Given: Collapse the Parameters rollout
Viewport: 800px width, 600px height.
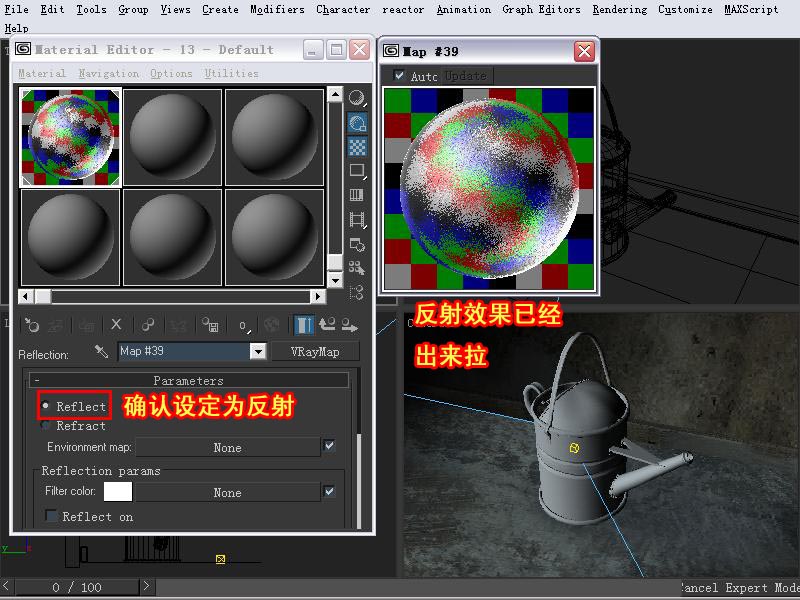Looking at the screenshot, I should pos(187,381).
